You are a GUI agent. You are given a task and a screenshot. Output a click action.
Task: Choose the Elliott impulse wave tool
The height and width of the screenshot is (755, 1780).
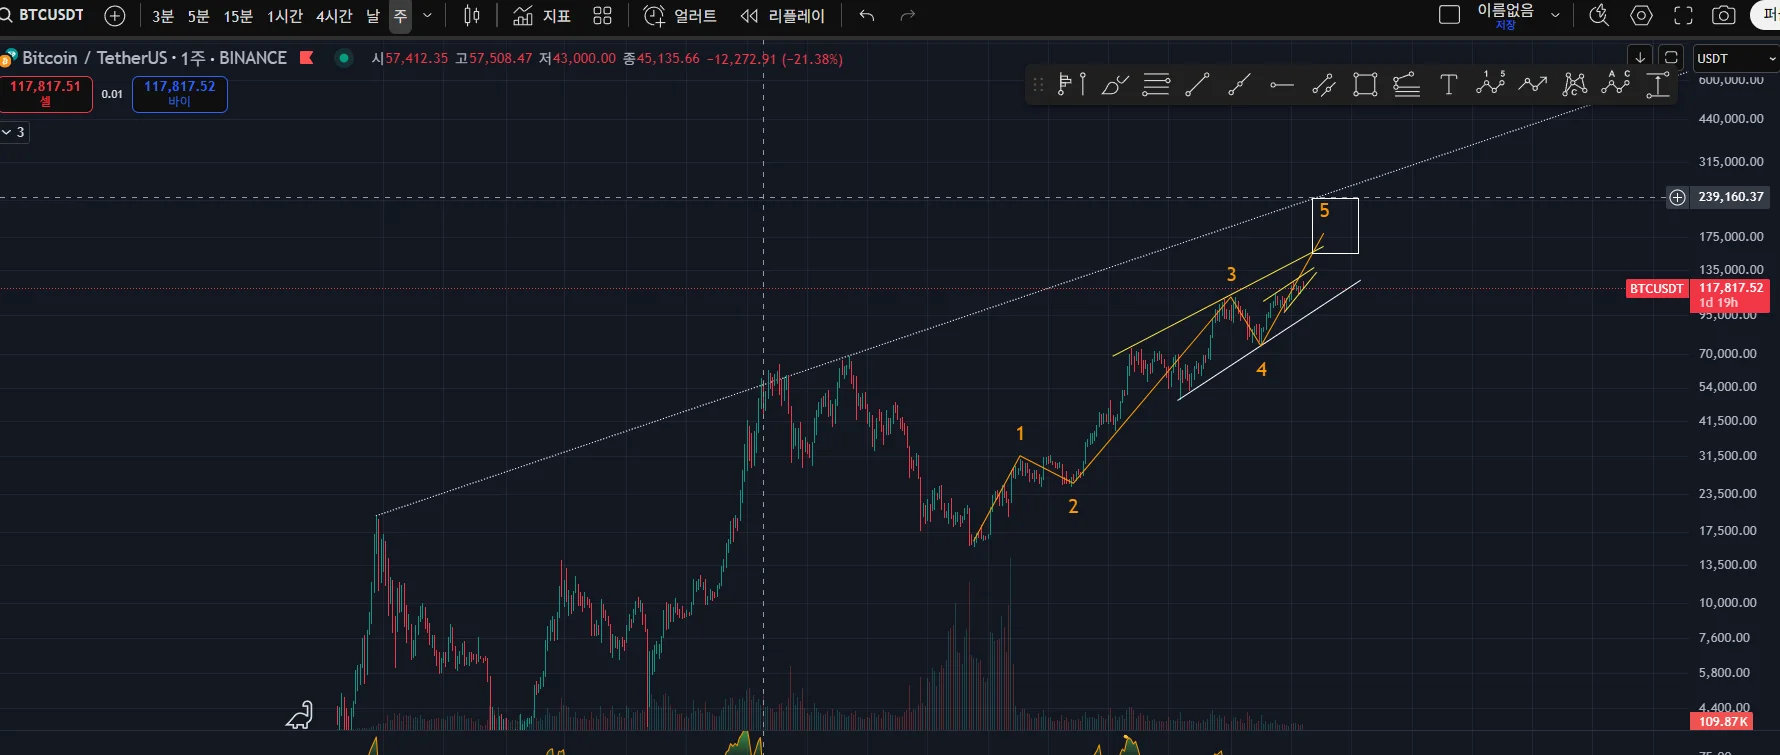click(x=1490, y=84)
